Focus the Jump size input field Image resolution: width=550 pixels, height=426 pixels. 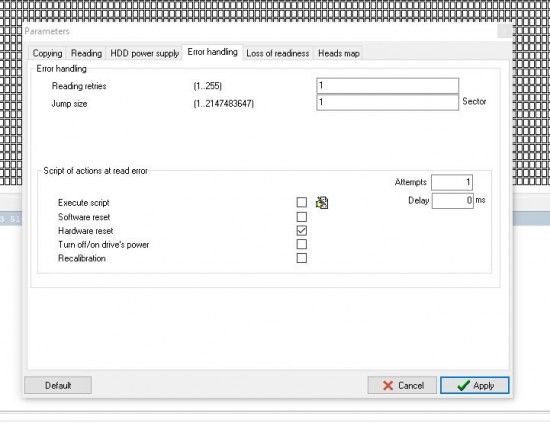click(388, 102)
